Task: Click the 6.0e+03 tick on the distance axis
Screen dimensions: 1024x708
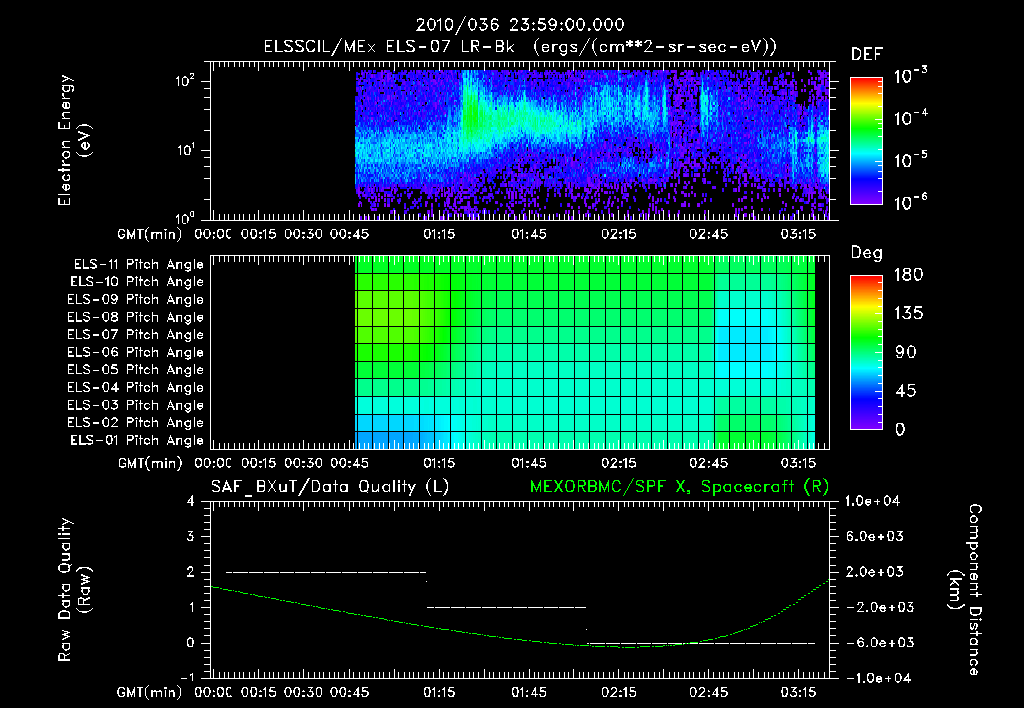Action: tap(875, 536)
